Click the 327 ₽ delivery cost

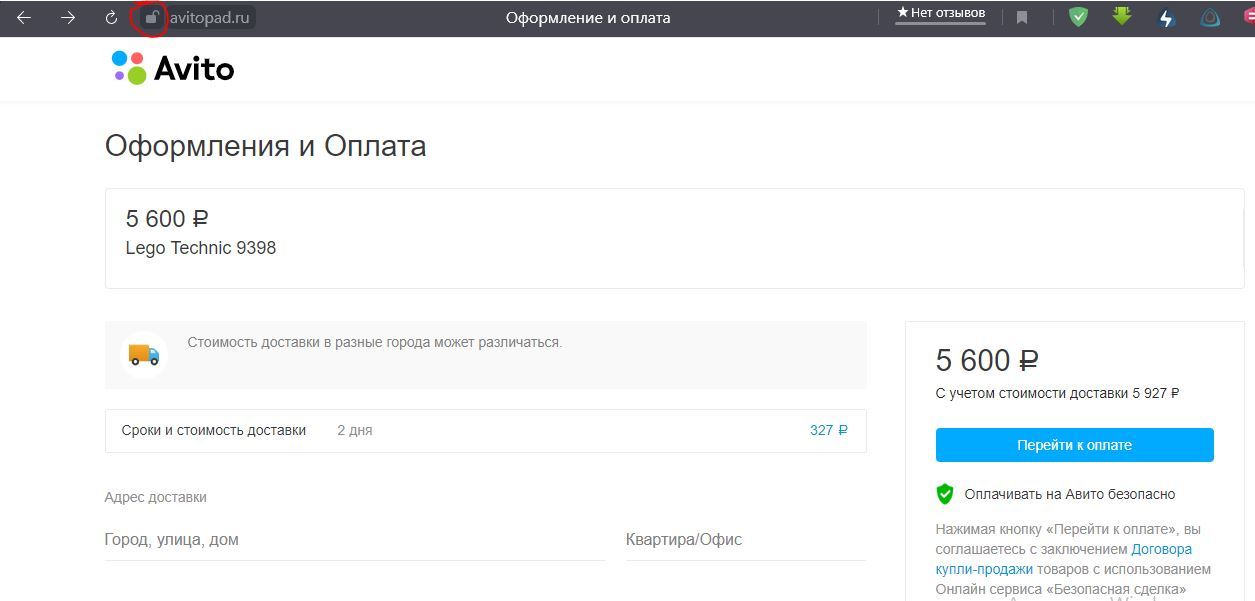click(x=828, y=431)
